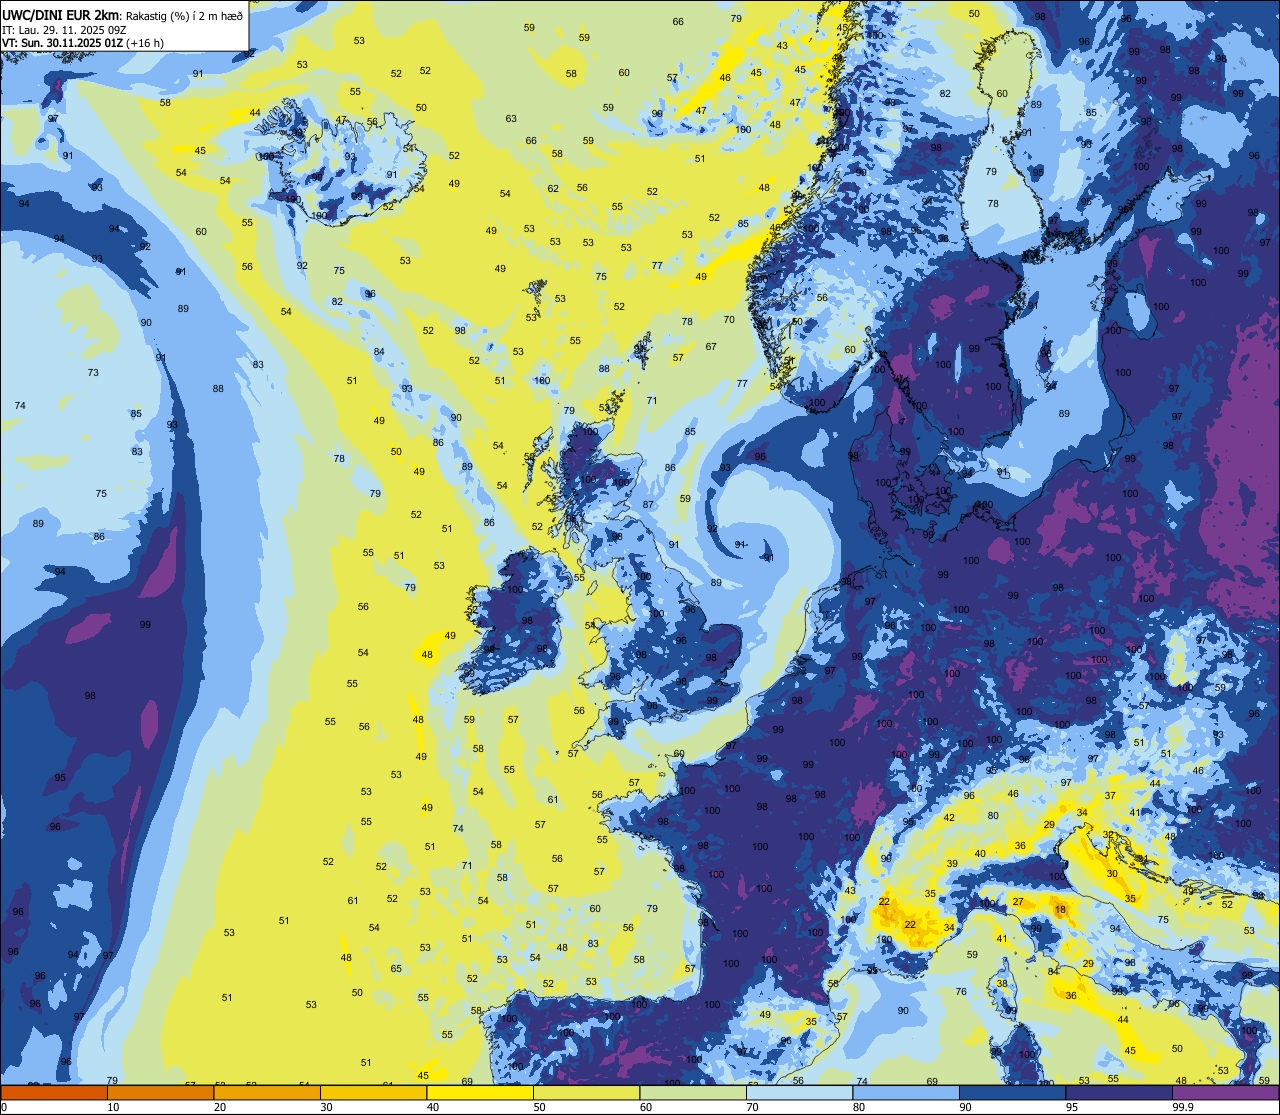Pick the medium blue 80–90 legend segment
Image resolution: width=1280 pixels, height=1115 pixels.
point(906,1092)
